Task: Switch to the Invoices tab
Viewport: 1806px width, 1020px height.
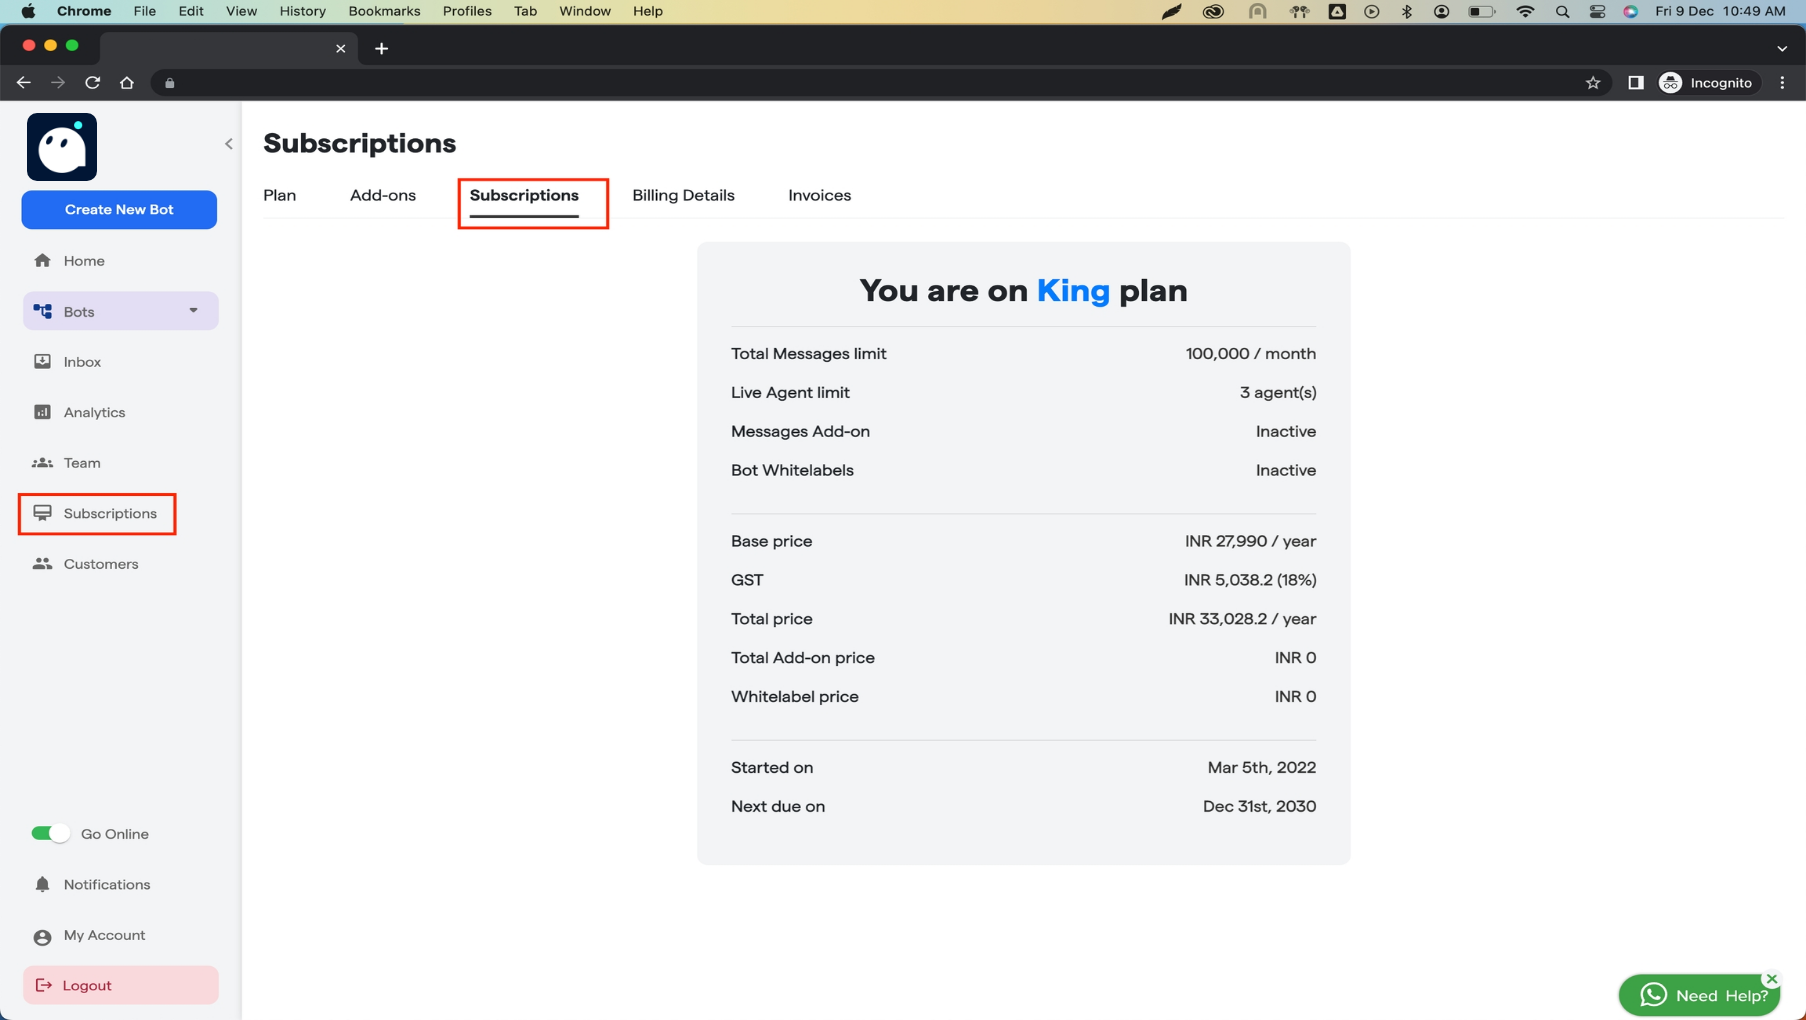Action: point(819,196)
